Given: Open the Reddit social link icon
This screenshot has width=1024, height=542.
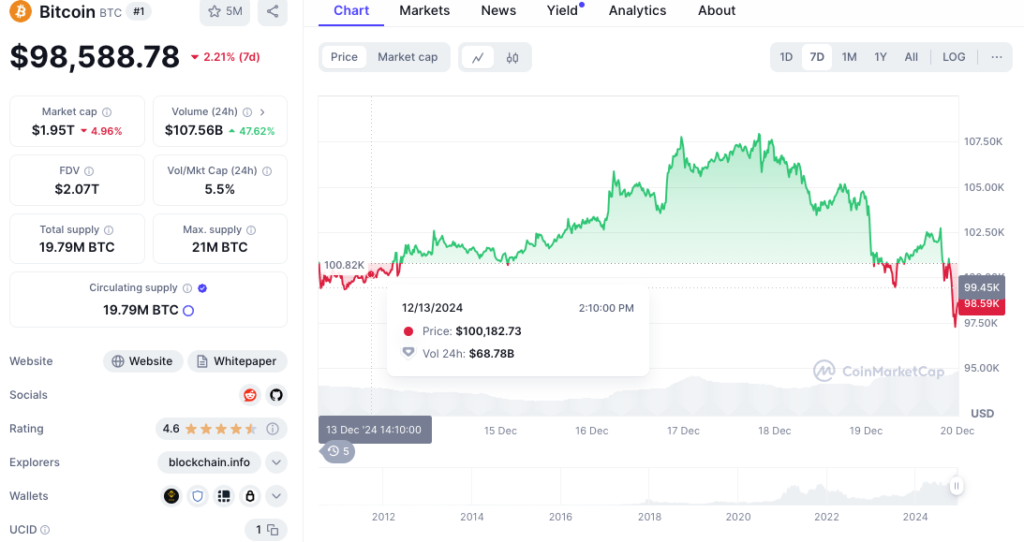Looking at the screenshot, I should click(x=249, y=395).
